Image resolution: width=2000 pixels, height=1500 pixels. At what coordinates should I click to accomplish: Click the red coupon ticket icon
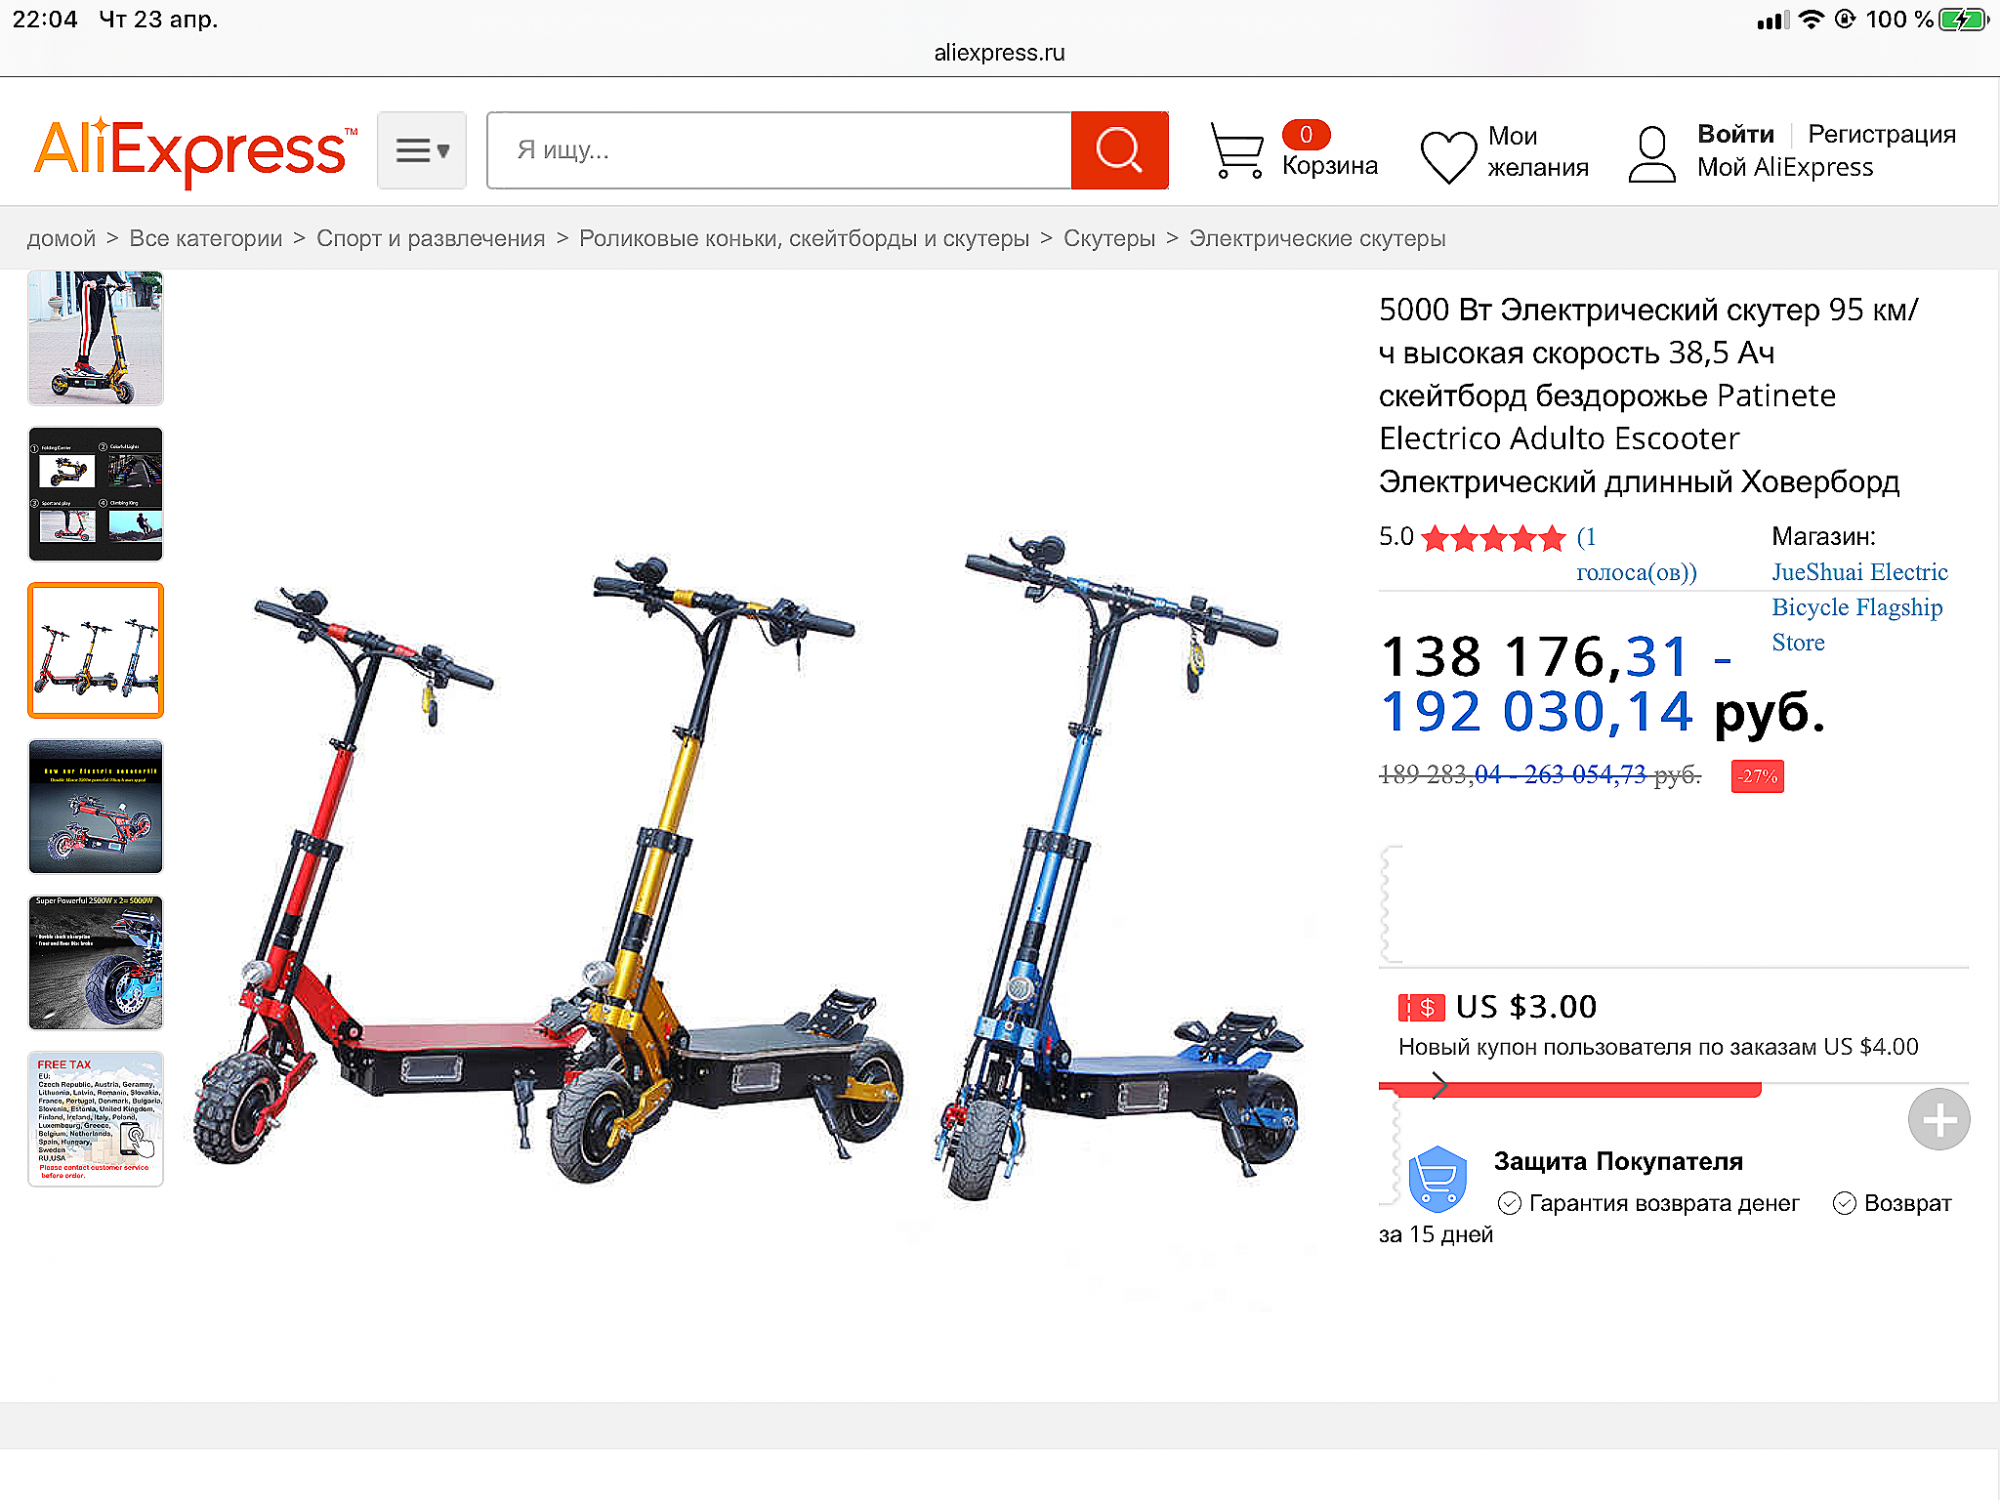[x=1421, y=1007]
